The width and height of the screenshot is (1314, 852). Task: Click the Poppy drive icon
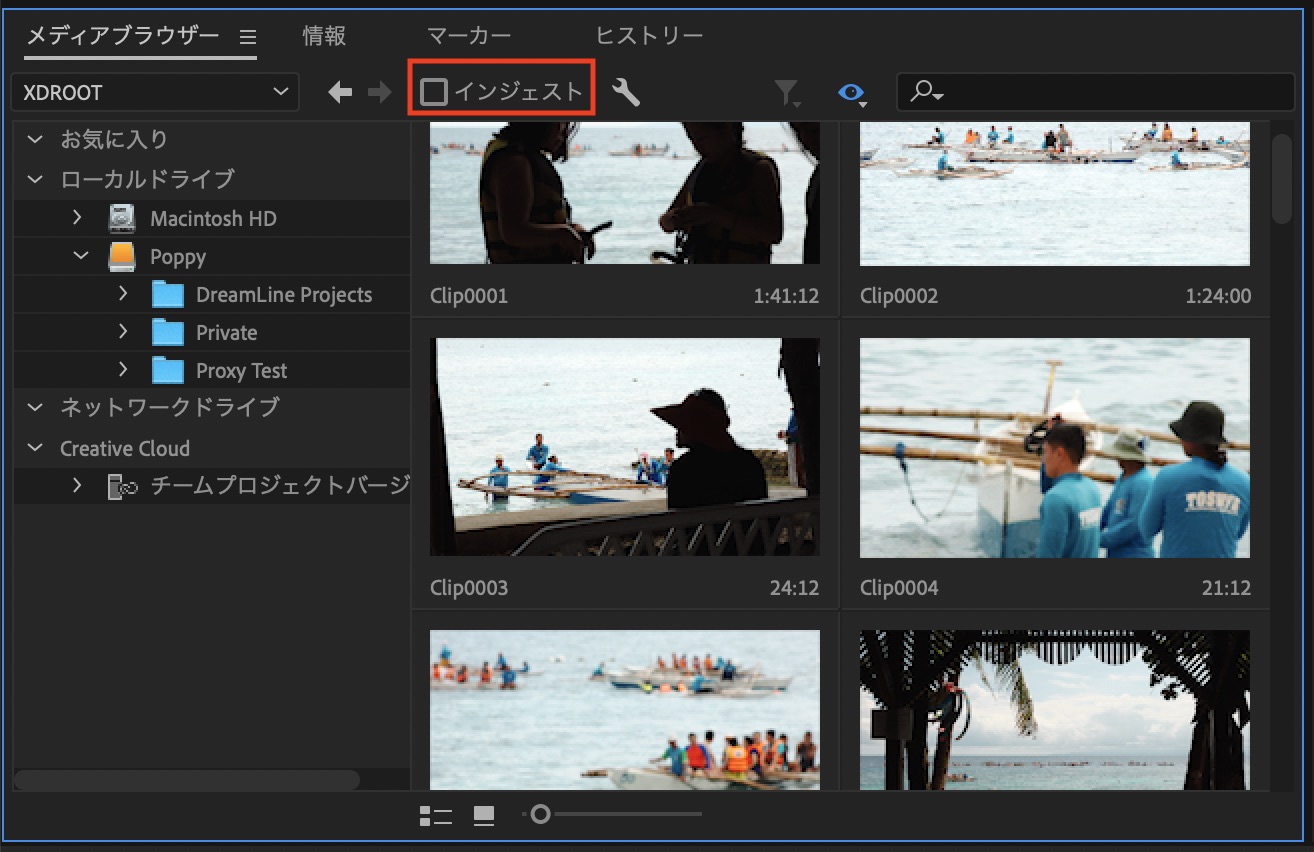click(x=122, y=256)
